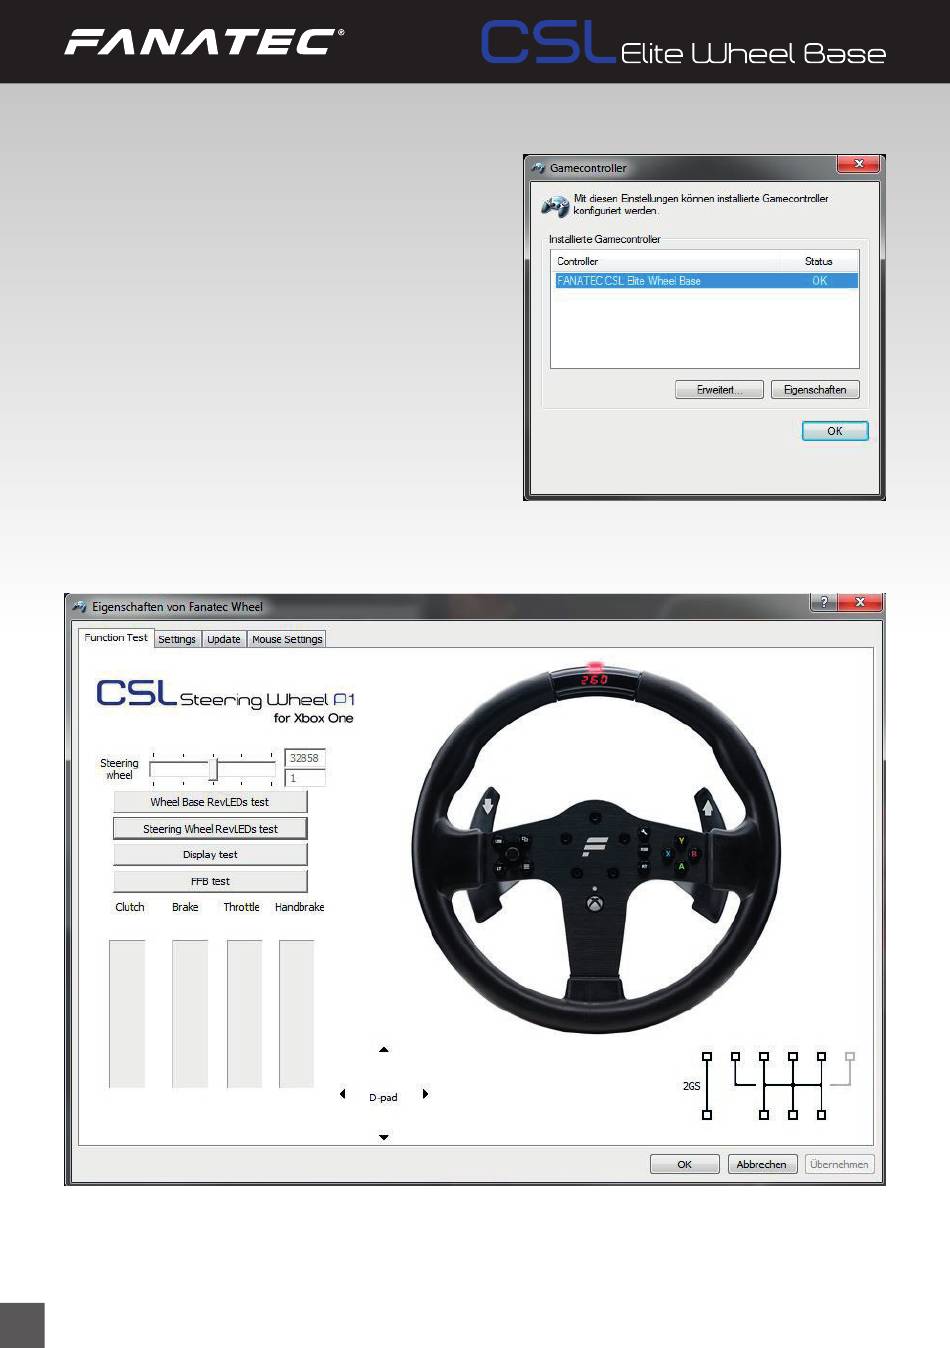Click the D-pad right arrow

[425, 1094]
